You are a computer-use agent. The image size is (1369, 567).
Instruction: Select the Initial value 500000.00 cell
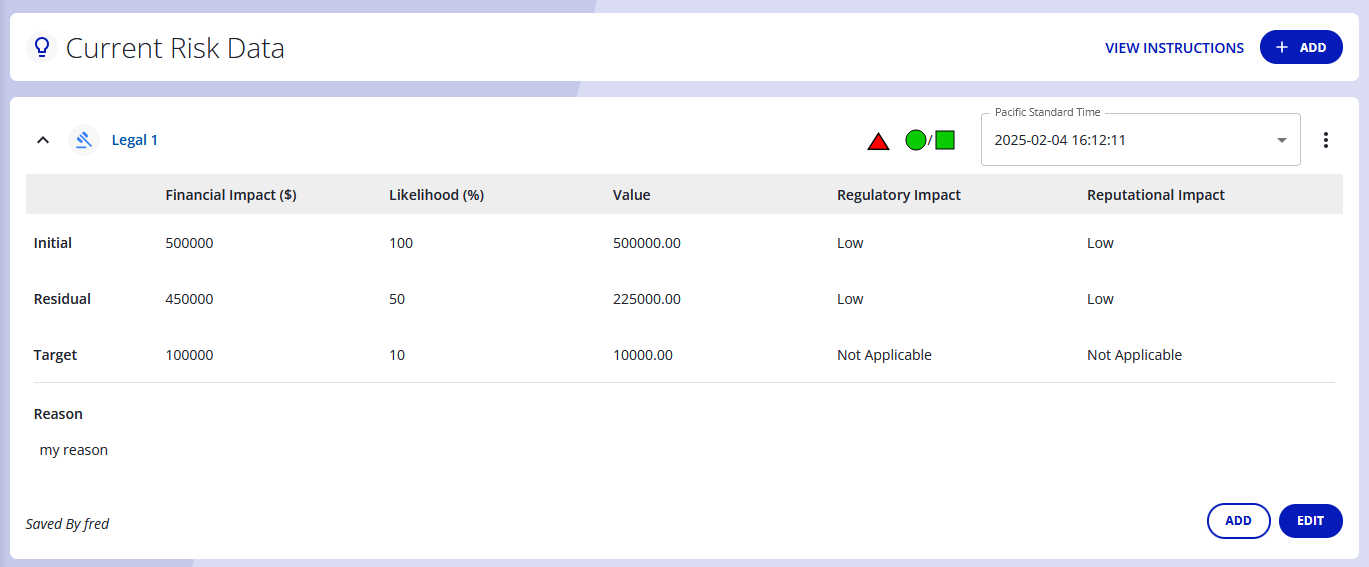pos(646,243)
